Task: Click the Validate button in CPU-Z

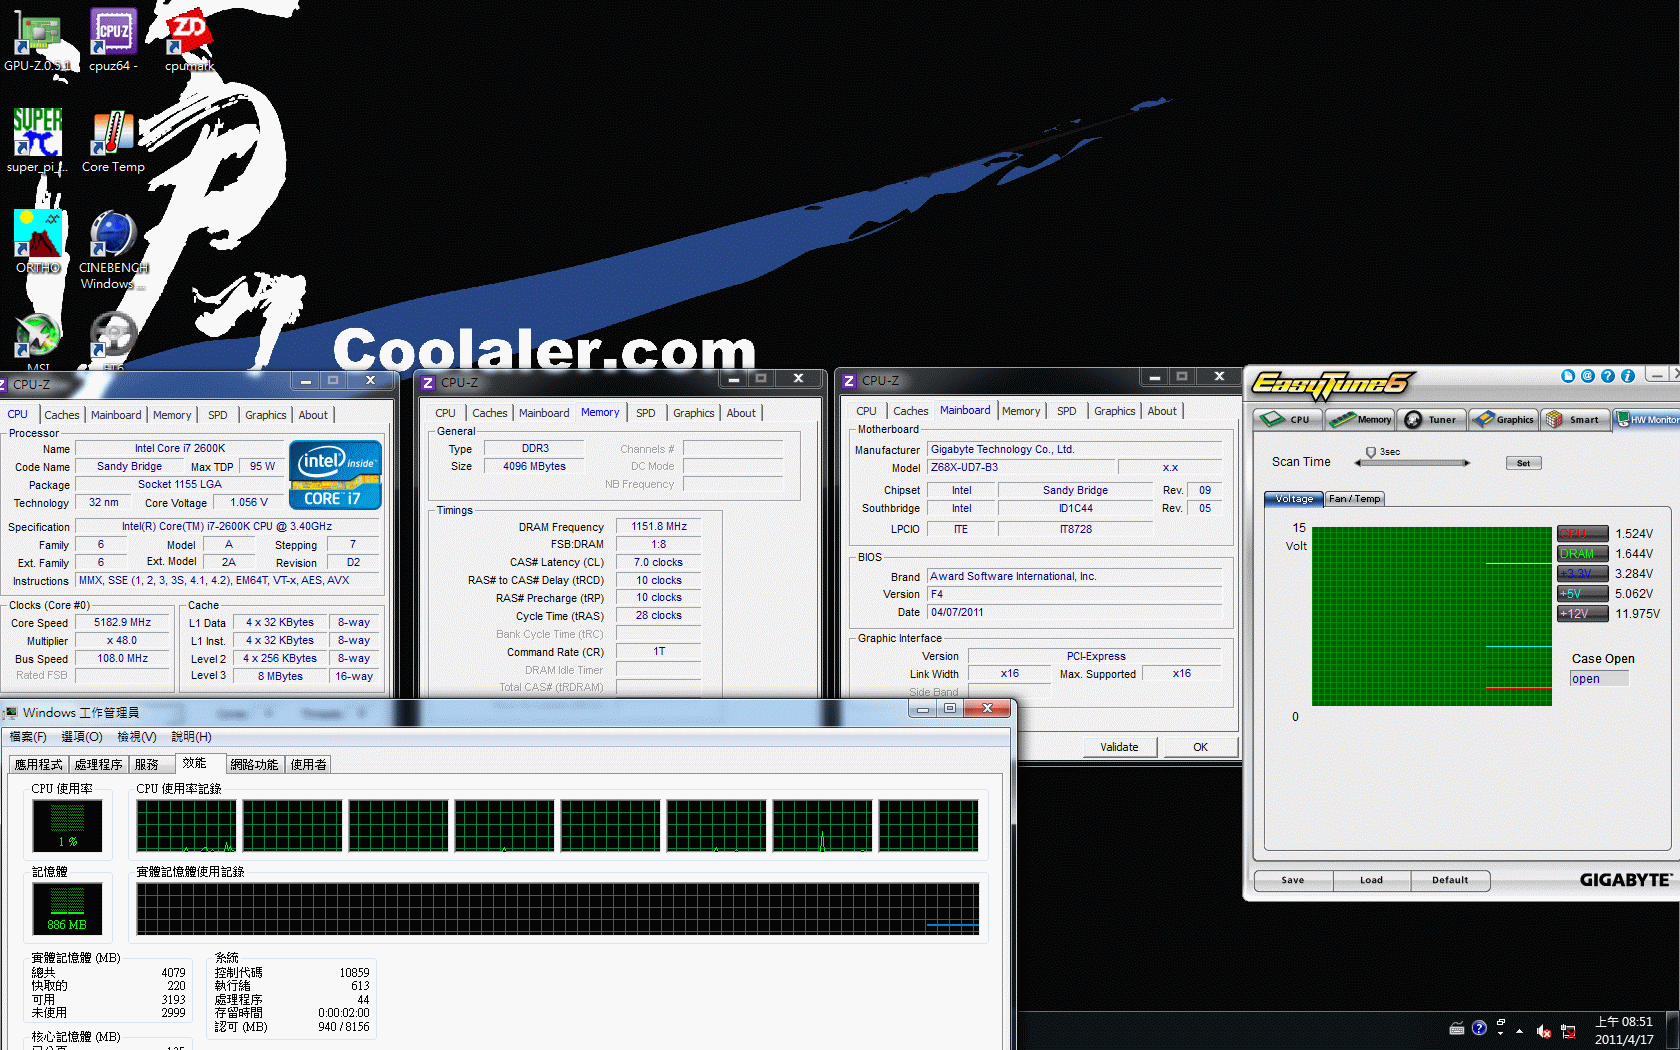Action: tap(1120, 747)
